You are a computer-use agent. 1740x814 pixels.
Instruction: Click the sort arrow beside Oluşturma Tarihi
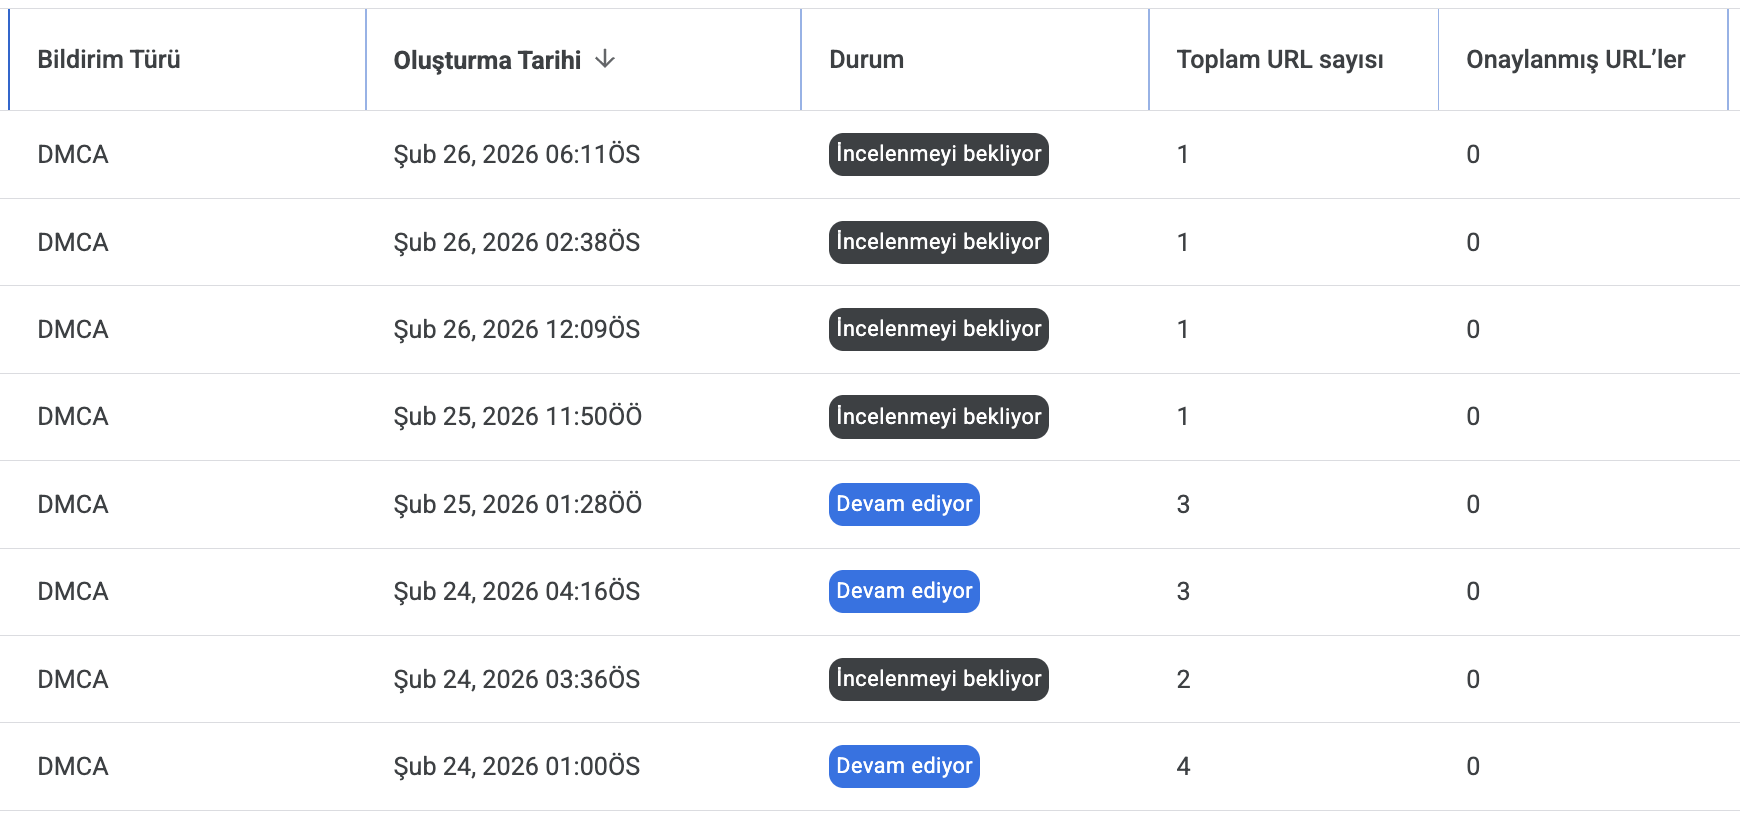click(604, 59)
